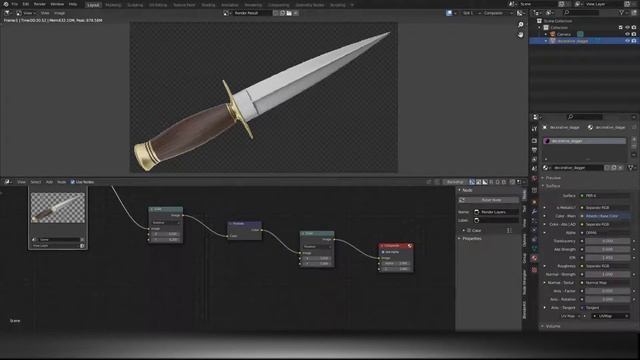
Task: Toggle visibility eye for decorative_dagger in outliner
Action: tap(627, 41)
